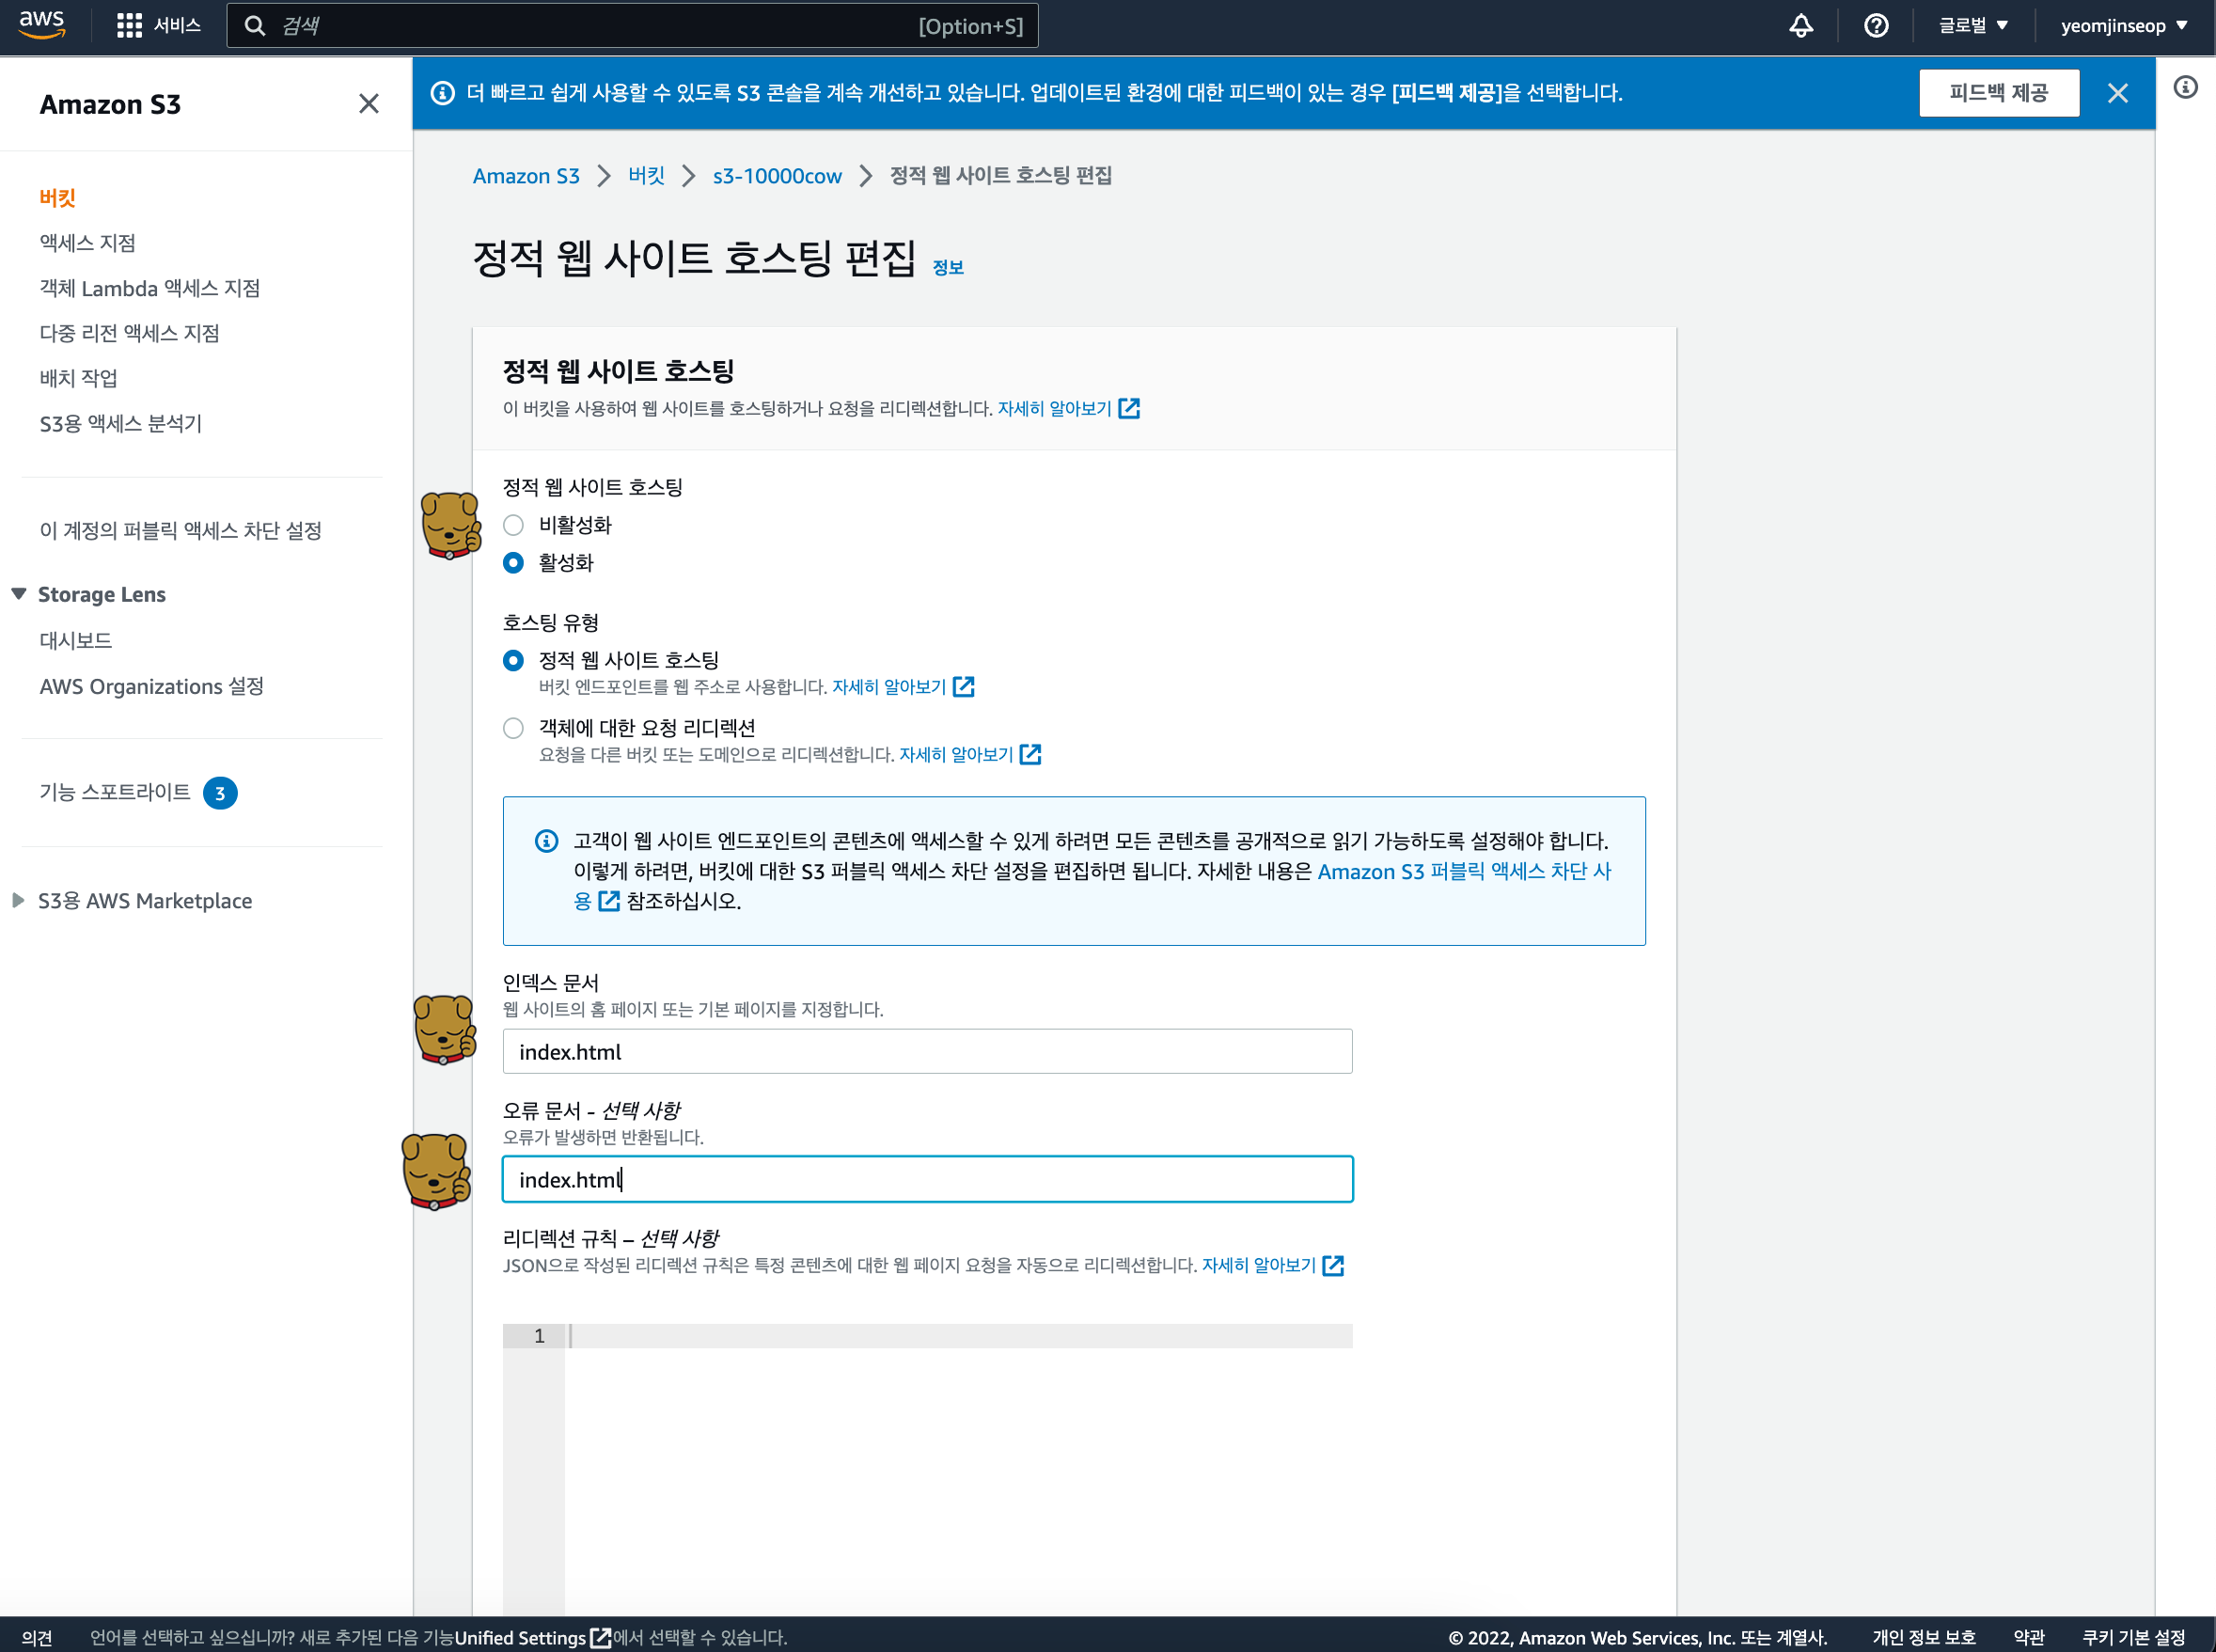2216x1652 pixels.
Task: Dismiss the blue feedback banner
Action: [x=2117, y=93]
